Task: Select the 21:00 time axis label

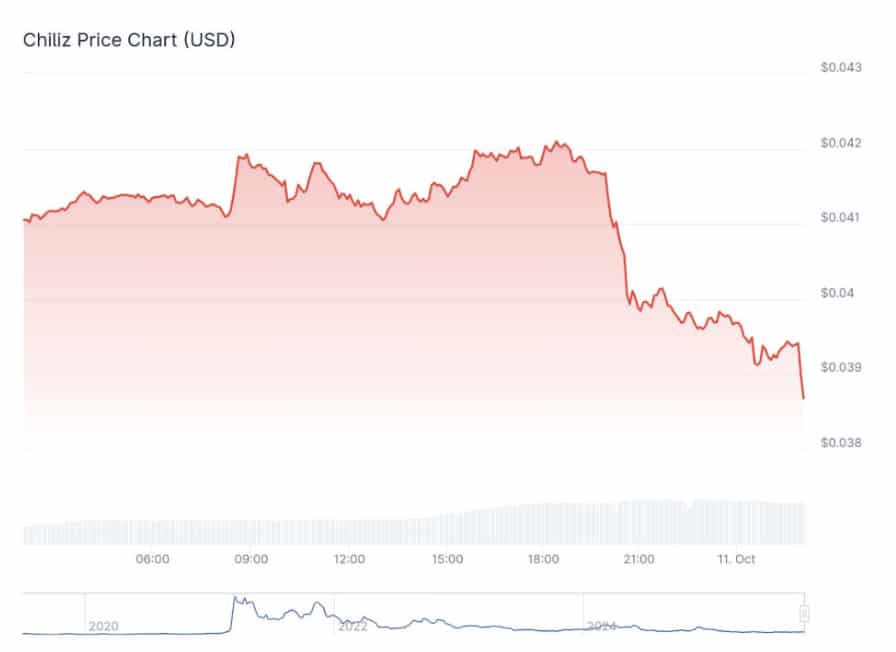Action: coord(638,560)
